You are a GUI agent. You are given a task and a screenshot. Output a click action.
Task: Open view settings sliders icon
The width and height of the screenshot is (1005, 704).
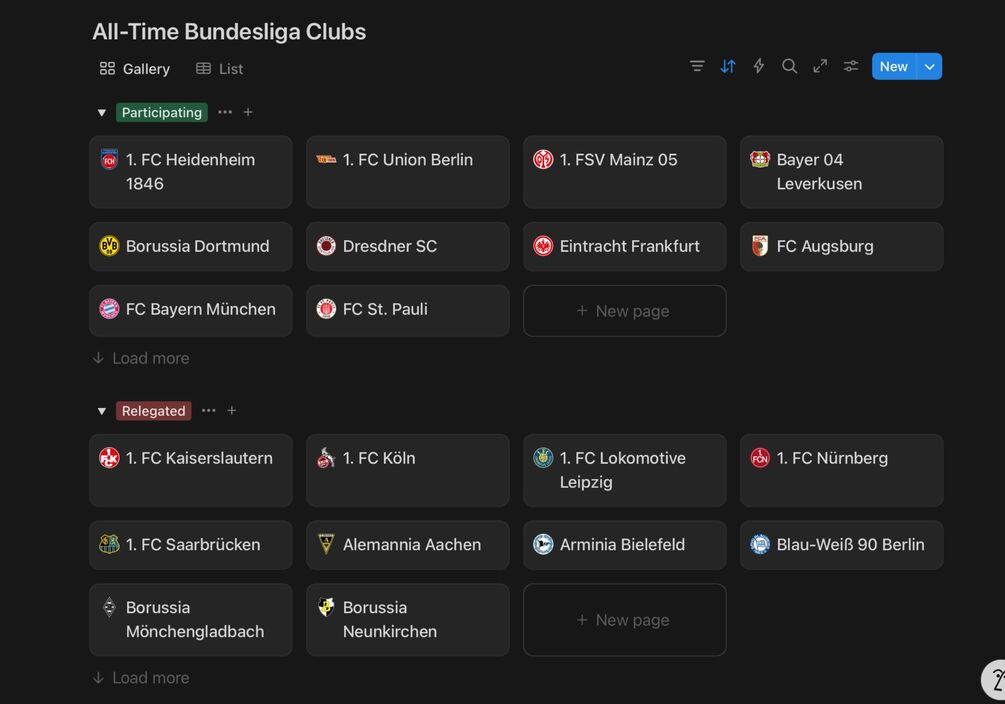(x=851, y=66)
